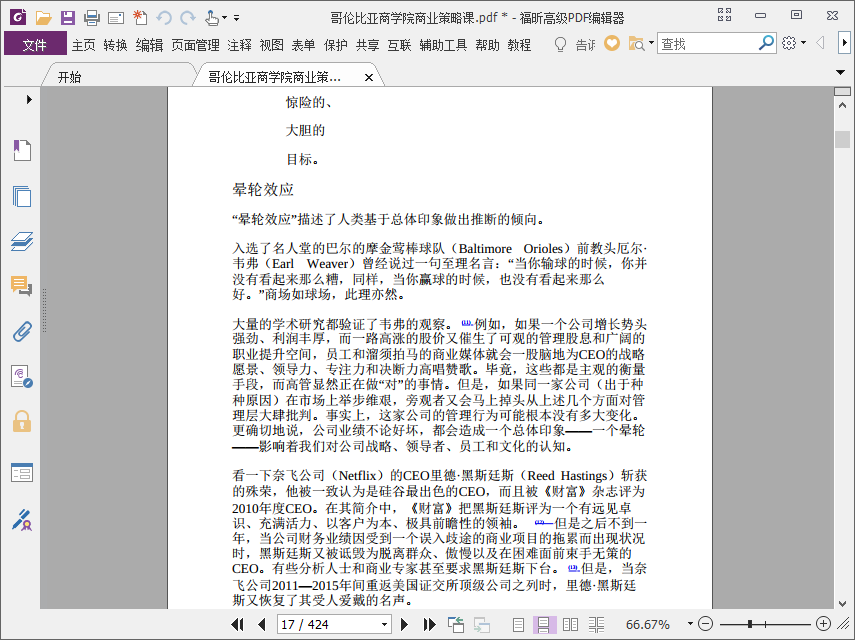The width and height of the screenshot is (855, 640).
Task: Click in the 查找 search field
Action: pos(707,44)
